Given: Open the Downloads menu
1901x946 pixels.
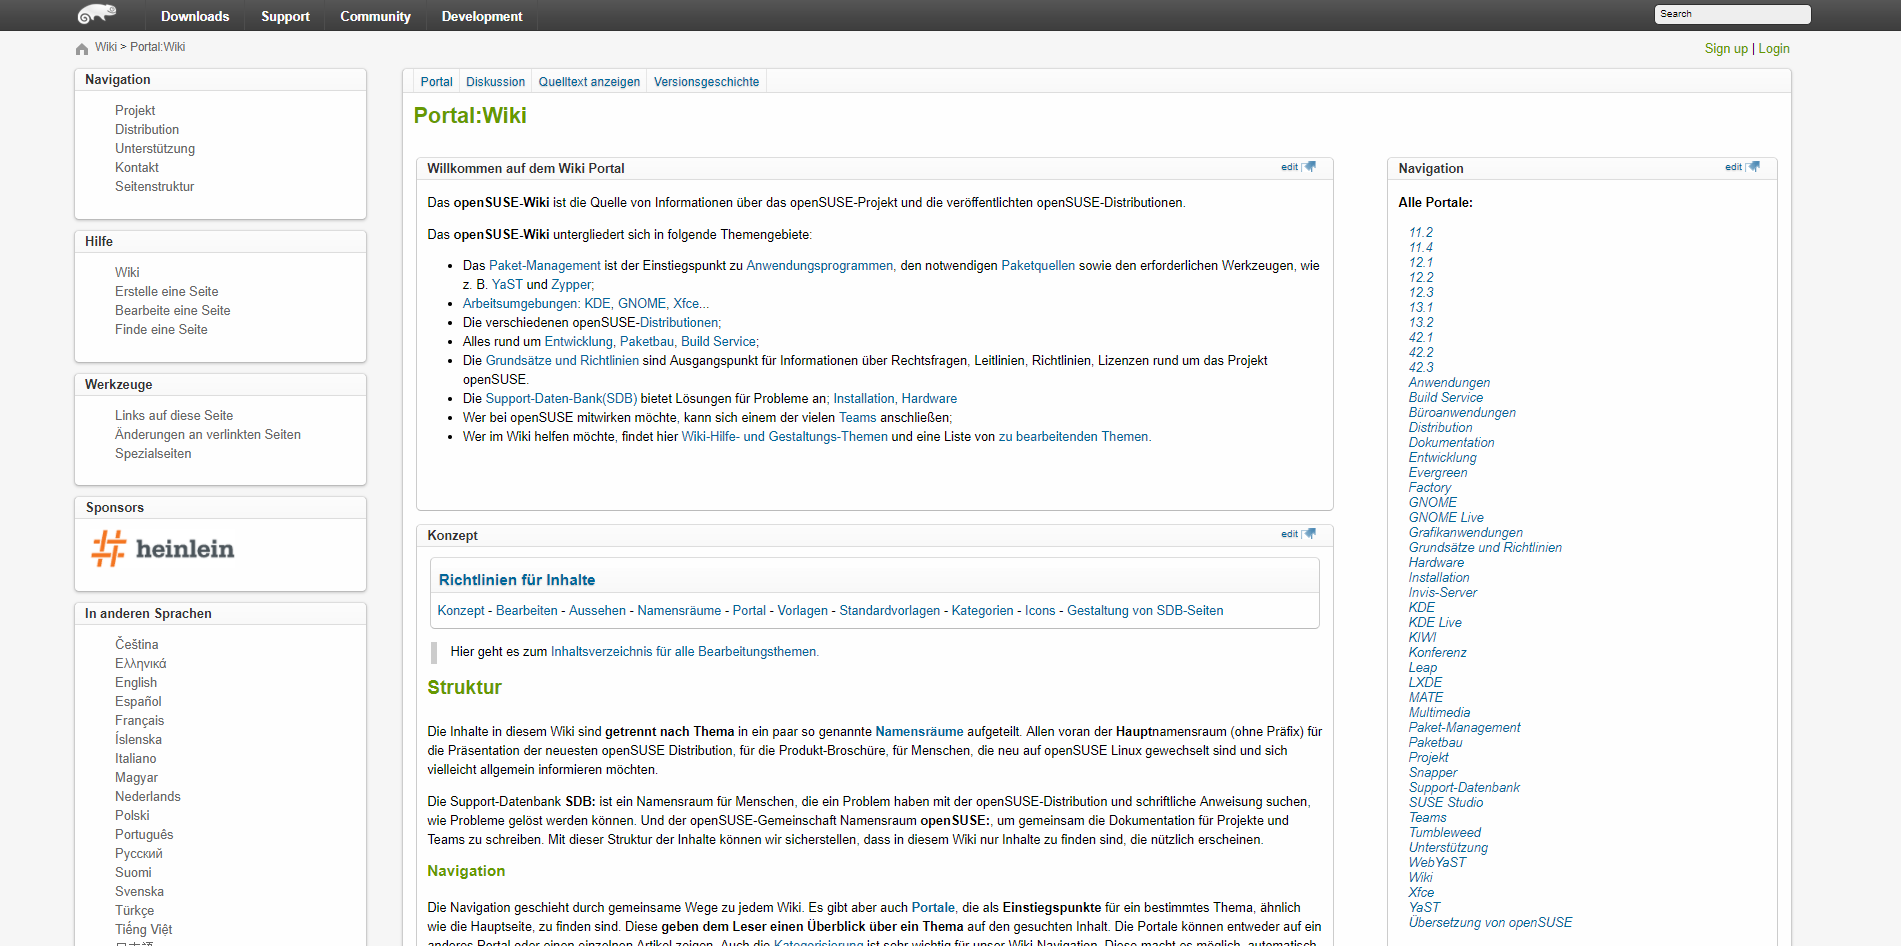Looking at the screenshot, I should (x=195, y=16).
